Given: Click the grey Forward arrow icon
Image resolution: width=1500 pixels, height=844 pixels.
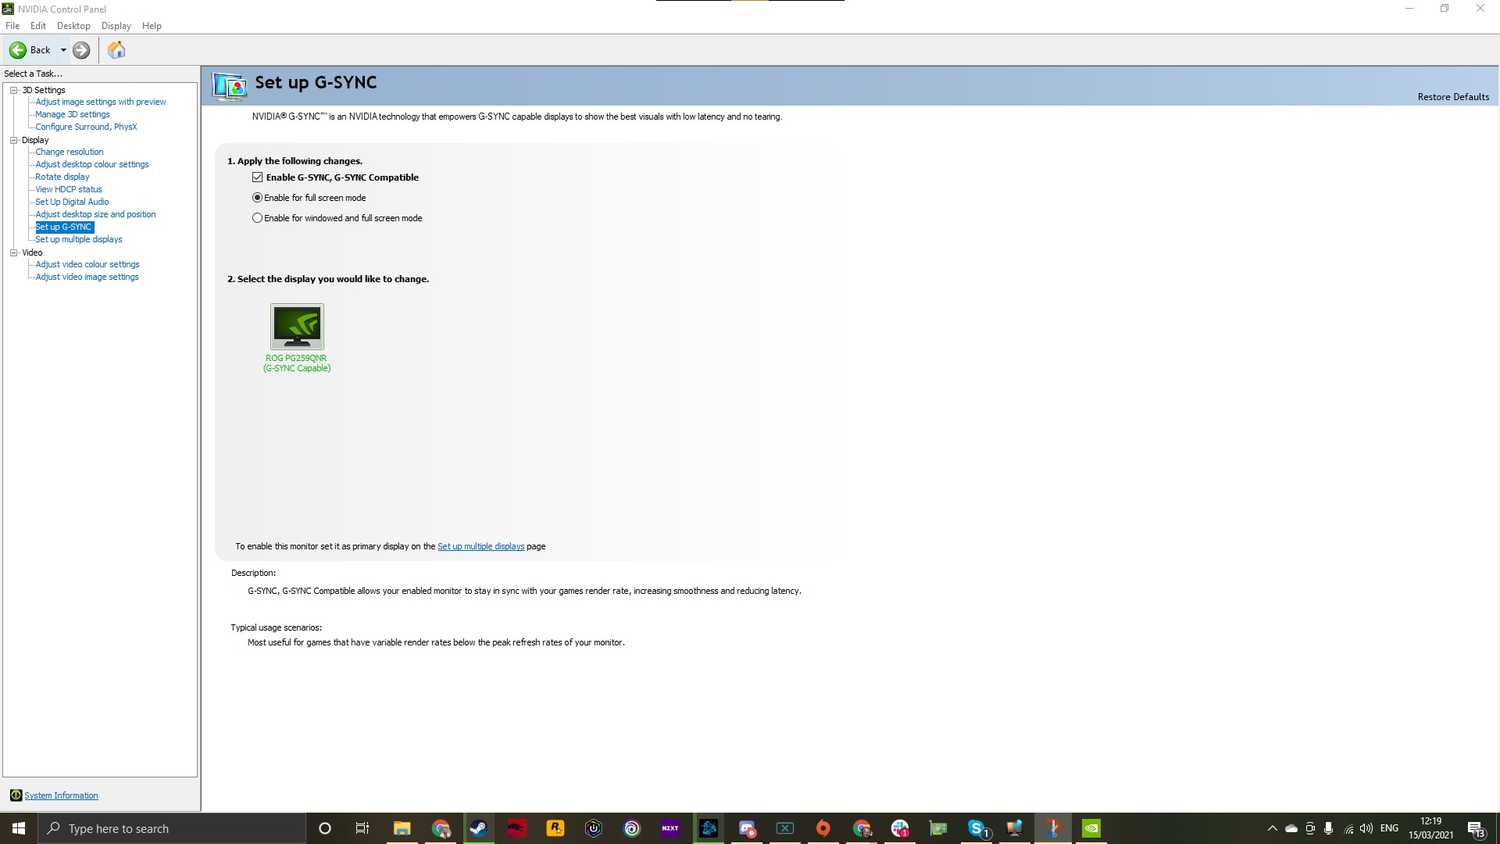Looking at the screenshot, I should pyautogui.click(x=82, y=50).
